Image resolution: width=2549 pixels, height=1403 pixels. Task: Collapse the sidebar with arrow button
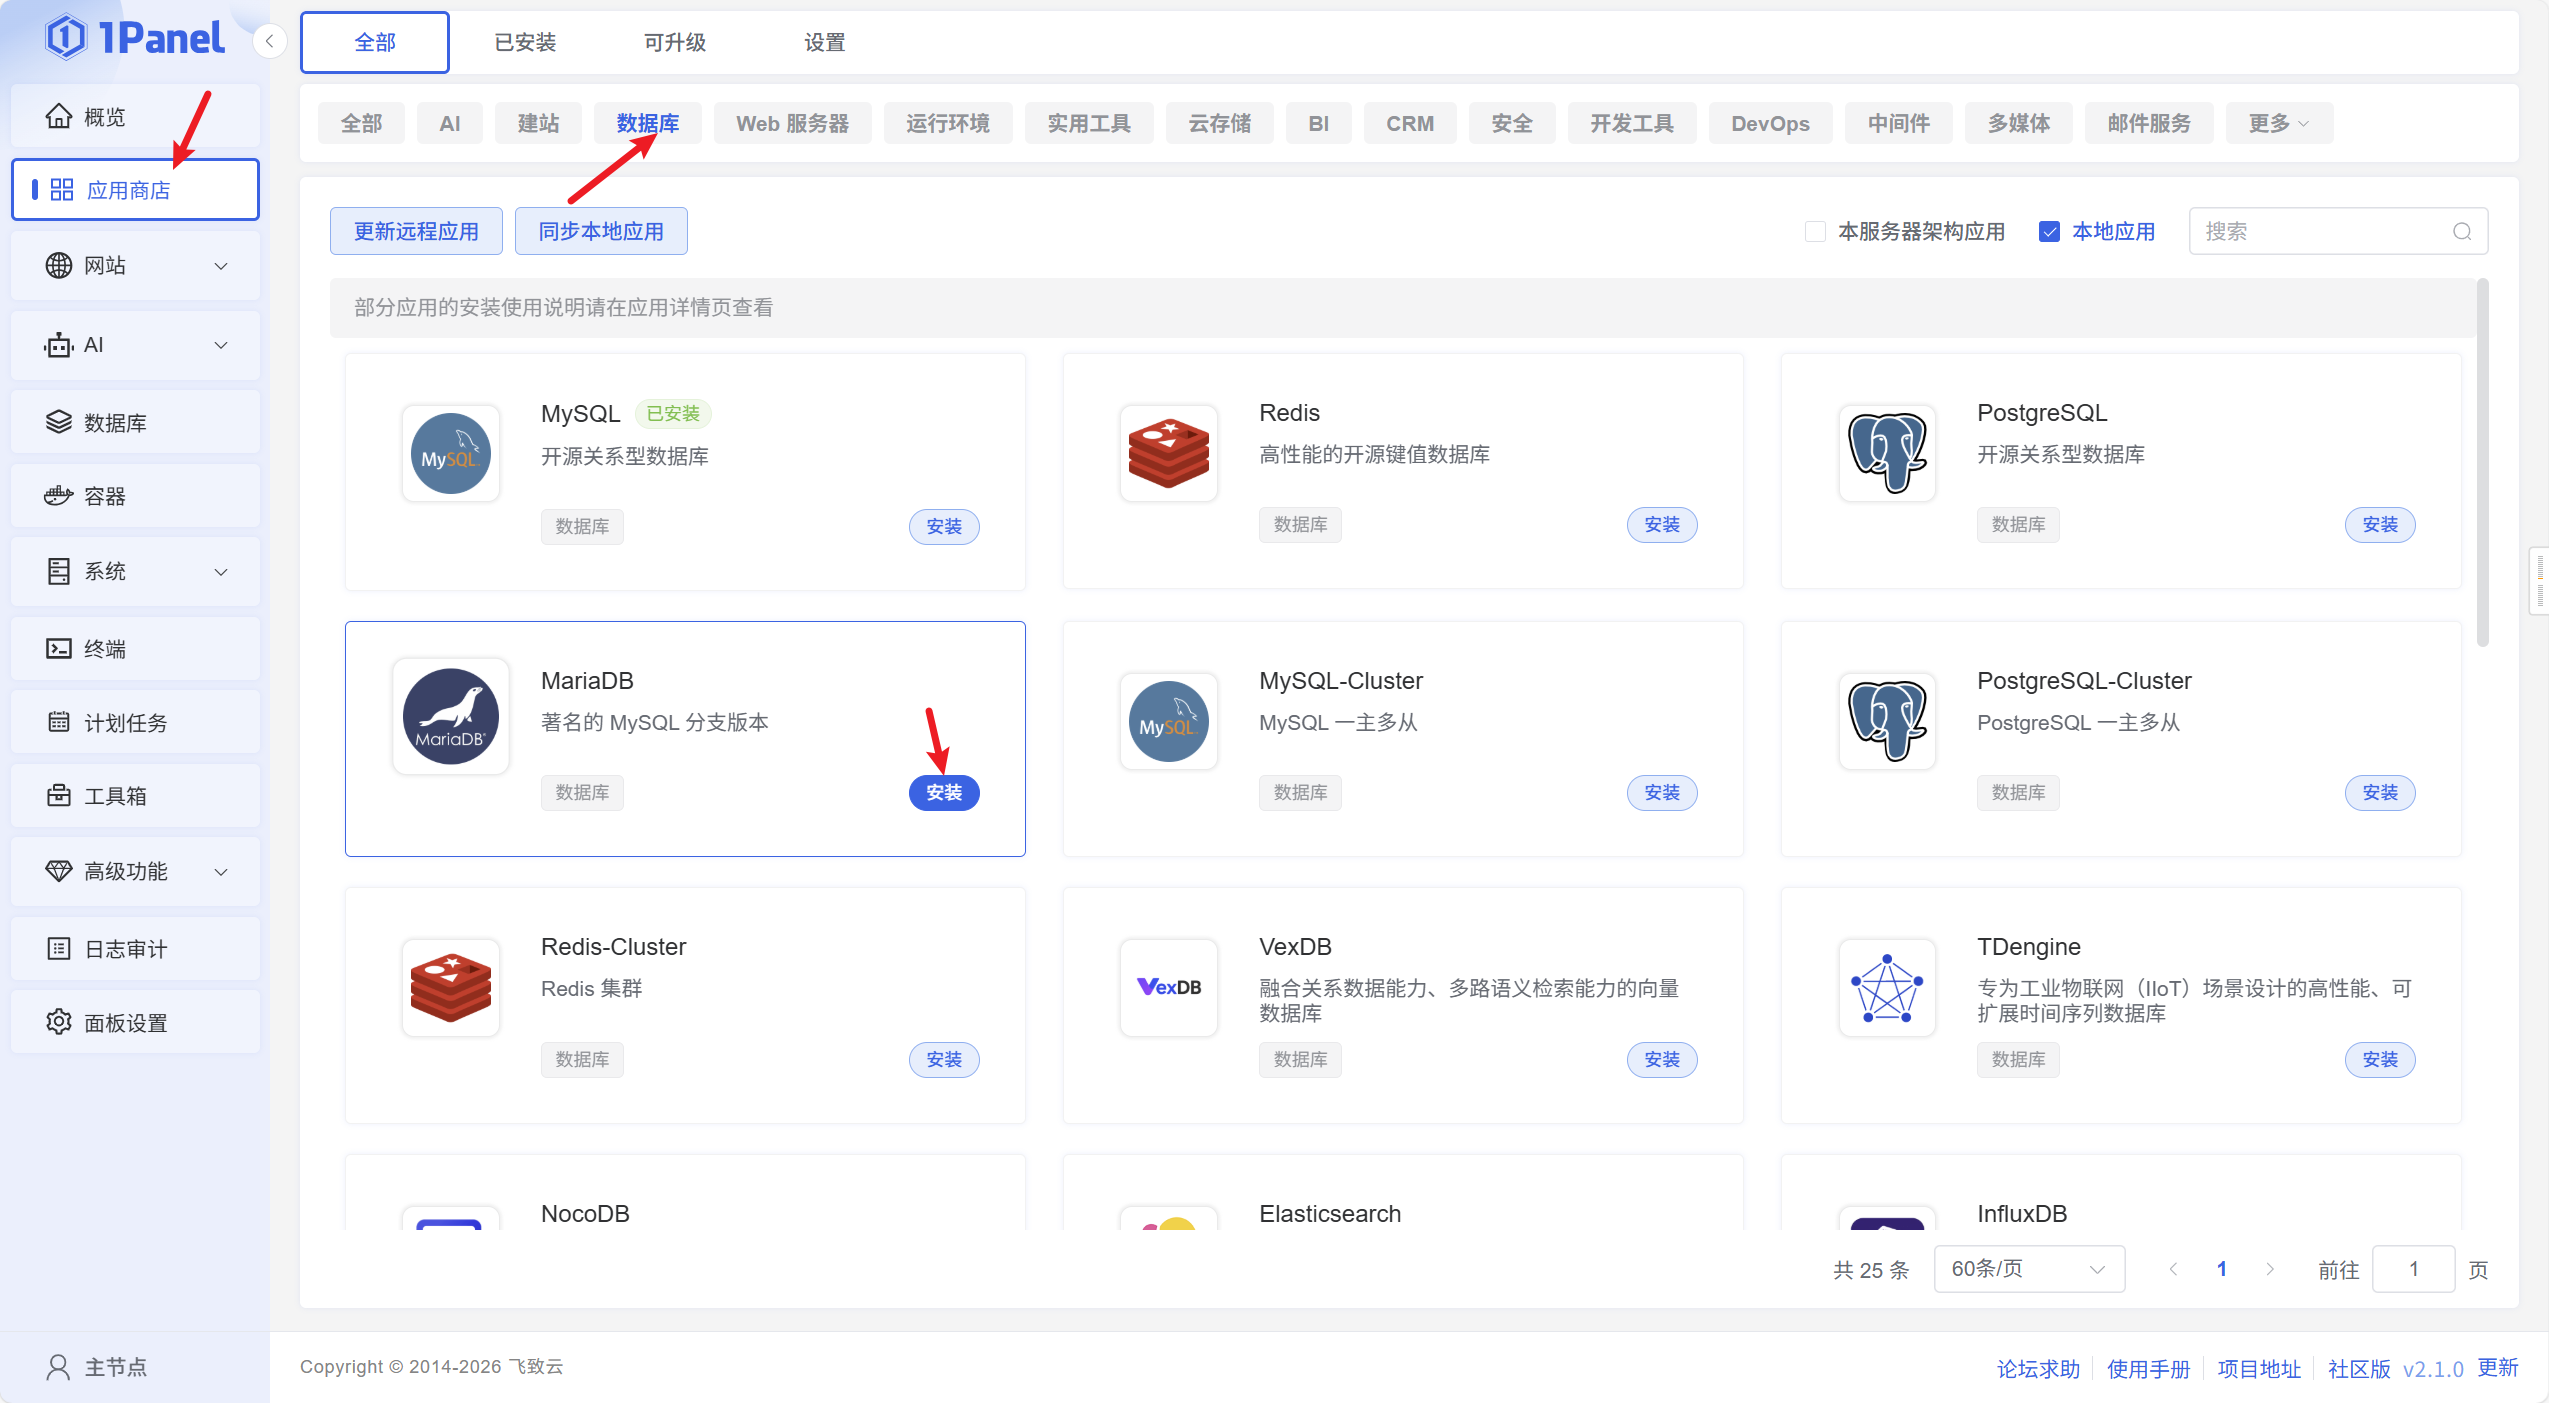tap(269, 42)
